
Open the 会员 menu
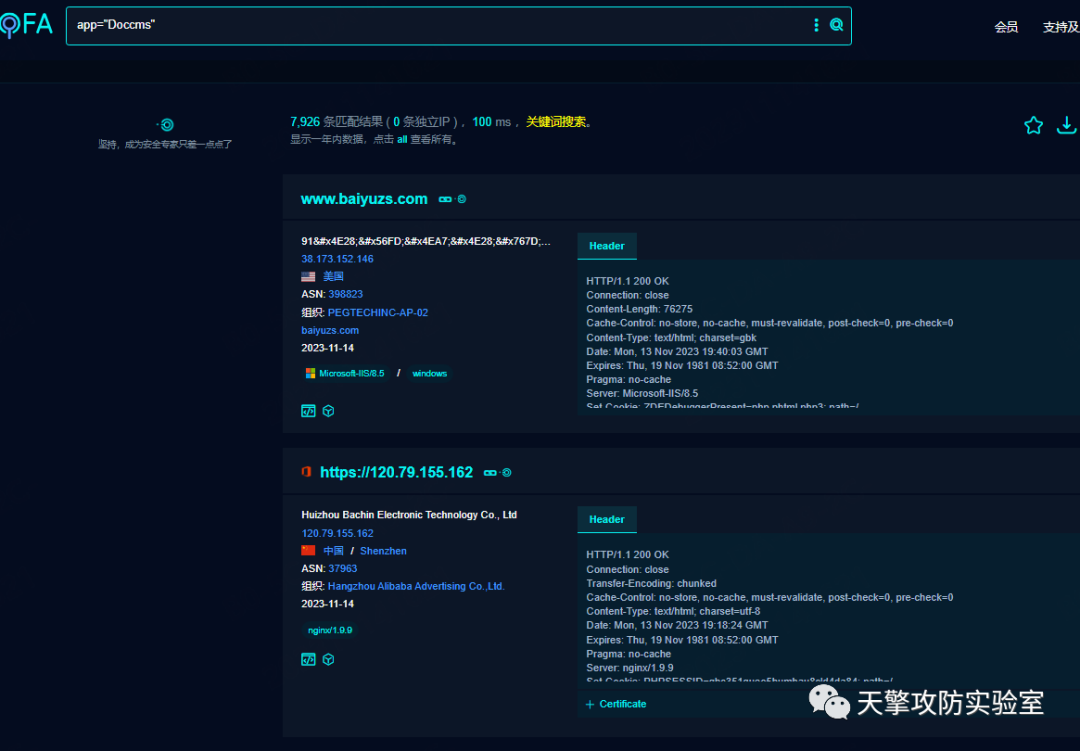pyautogui.click(x=1006, y=27)
